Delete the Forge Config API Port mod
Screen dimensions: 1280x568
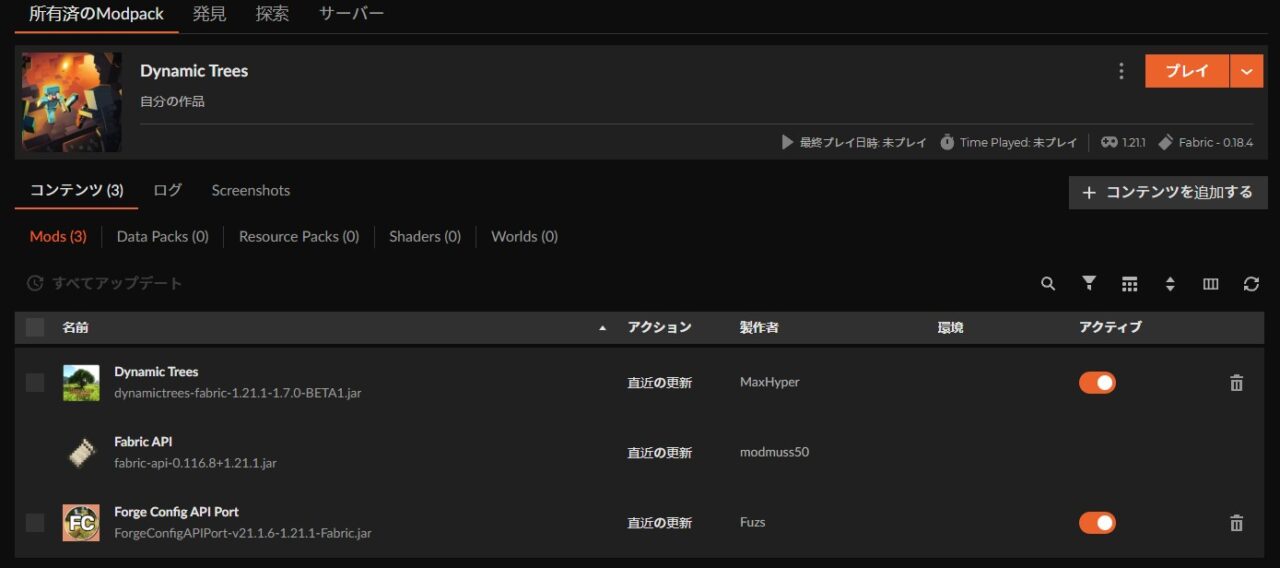pos(1236,523)
